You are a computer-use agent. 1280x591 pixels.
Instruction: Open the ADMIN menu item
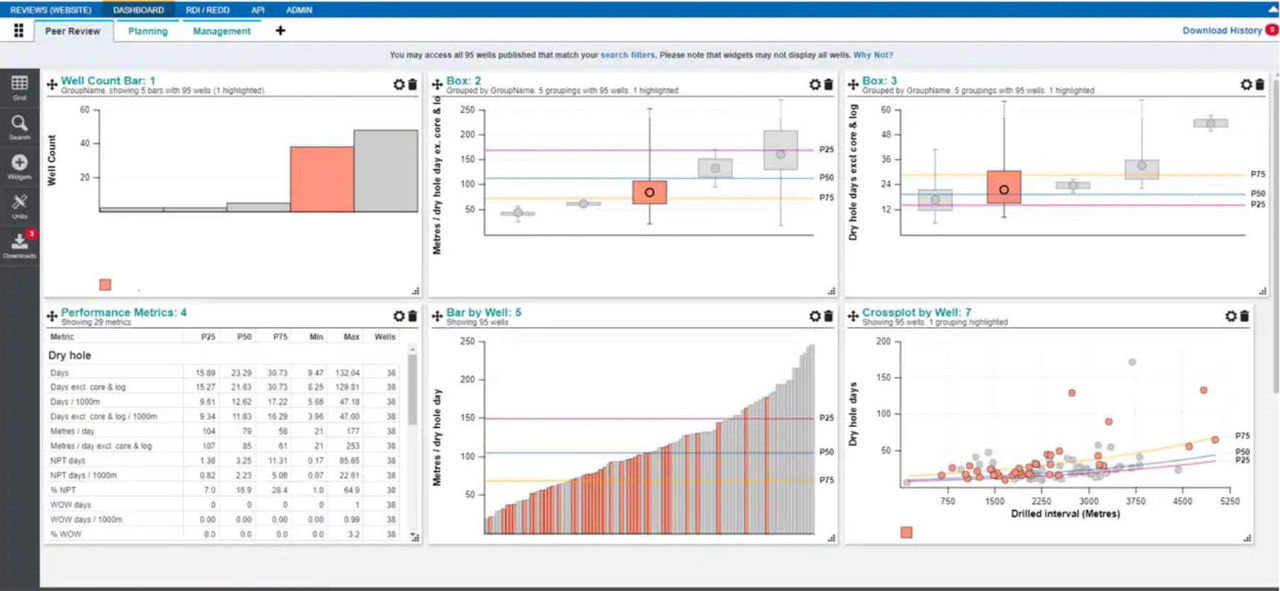[299, 10]
